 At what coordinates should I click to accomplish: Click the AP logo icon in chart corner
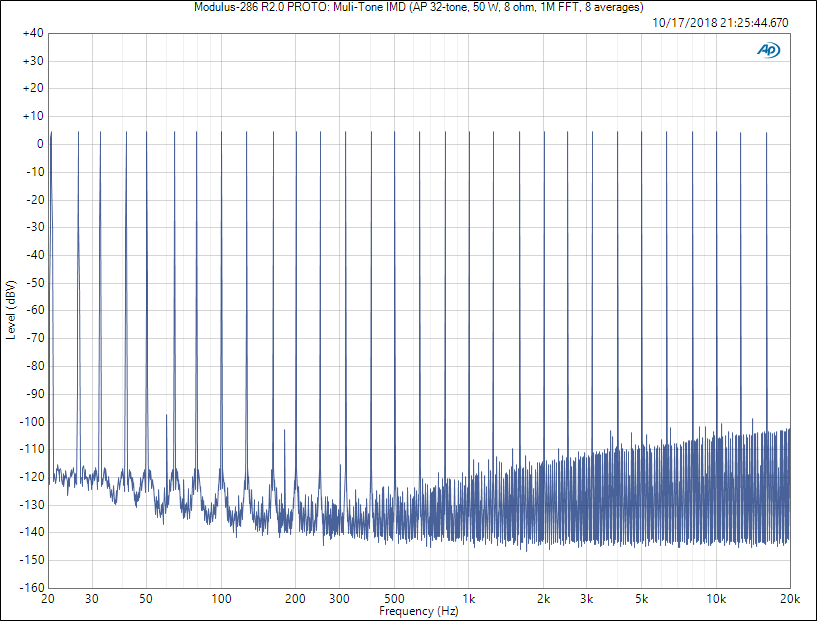pos(769,50)
